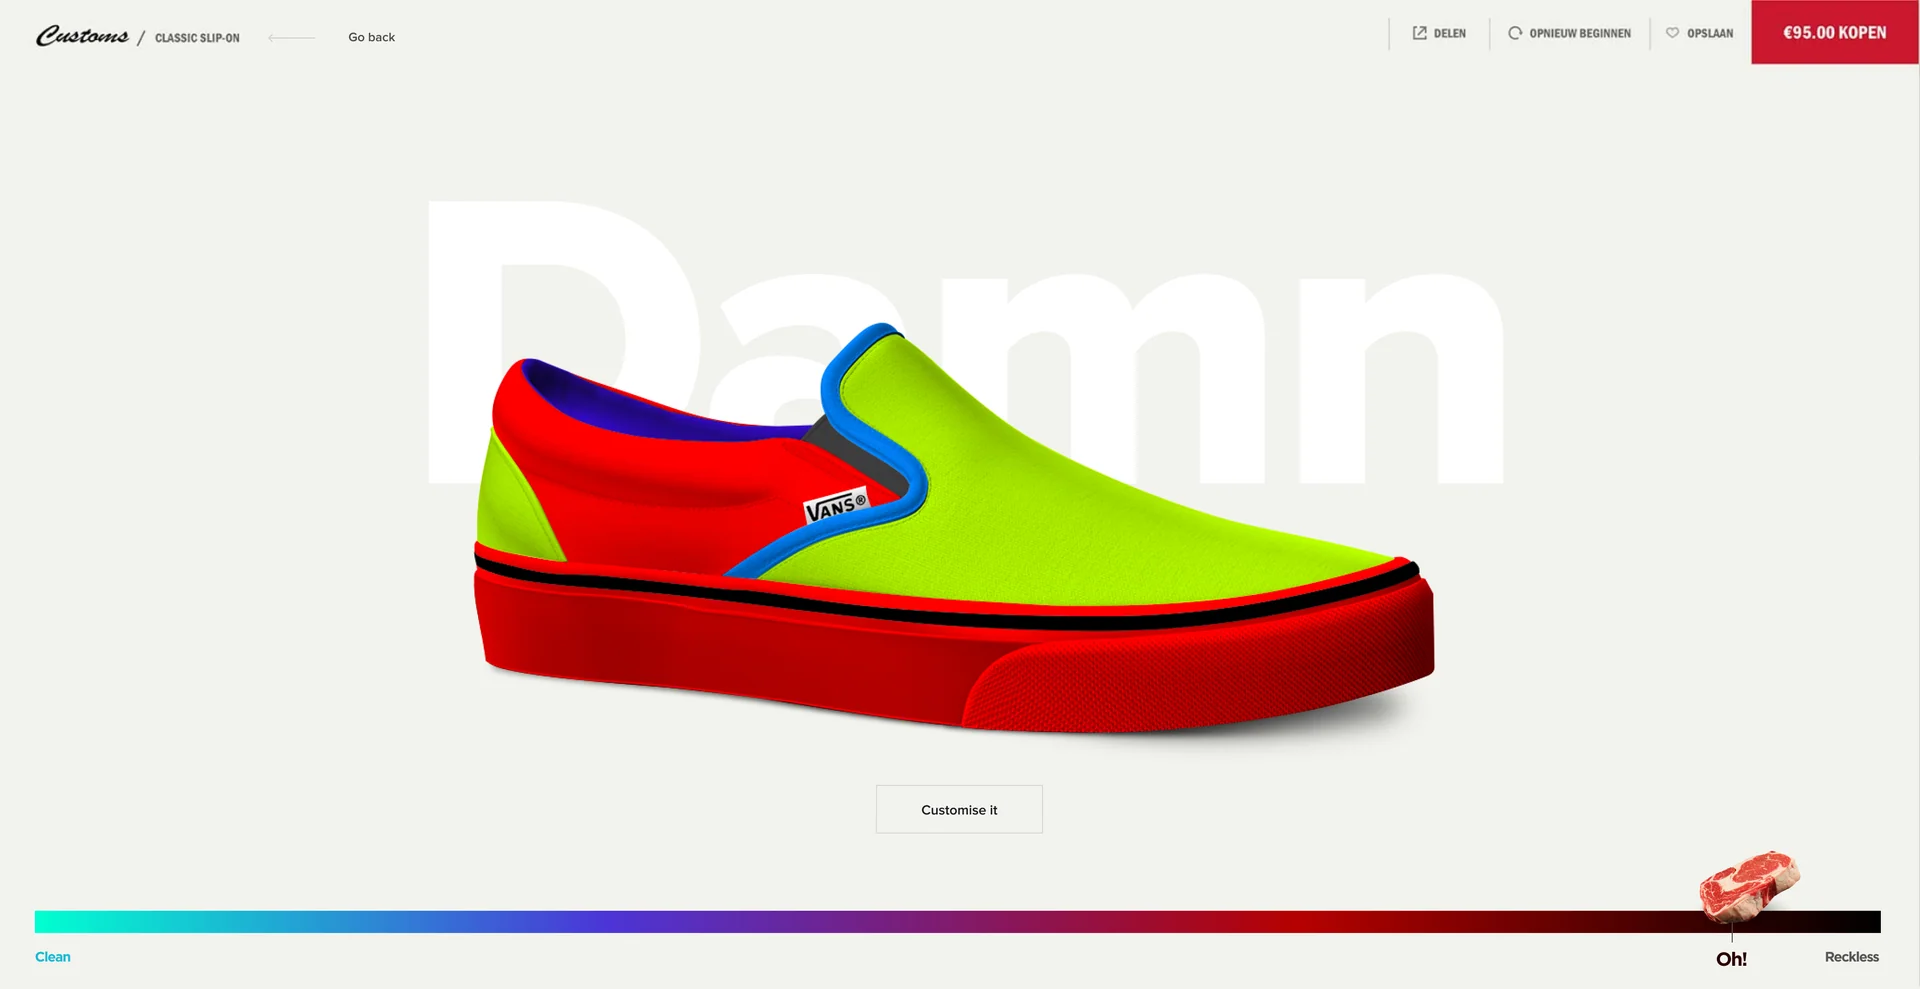Viewport: 1920px width, 989px height.
Task: Select OPSLAAN to save the design
Action: pyautogui.click(x=1699, y=33)
